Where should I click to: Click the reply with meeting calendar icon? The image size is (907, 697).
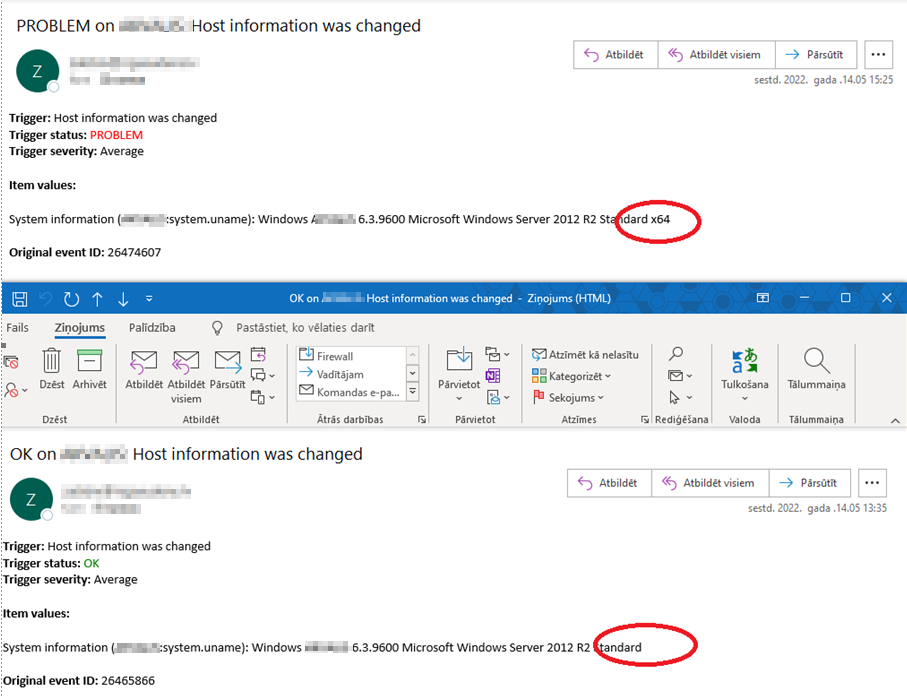tap(259, 354)
